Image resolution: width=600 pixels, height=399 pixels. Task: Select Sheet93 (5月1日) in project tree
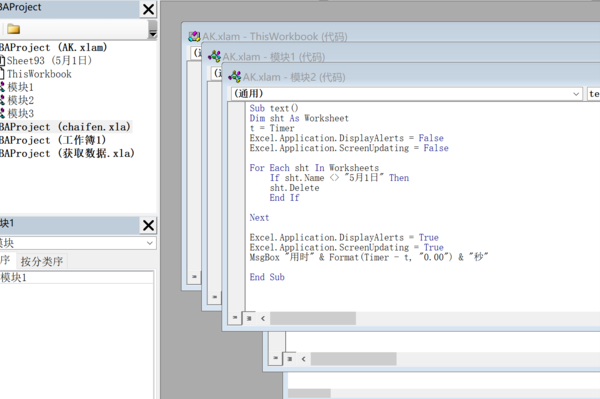pyautogui.click(x=49, y=60)
